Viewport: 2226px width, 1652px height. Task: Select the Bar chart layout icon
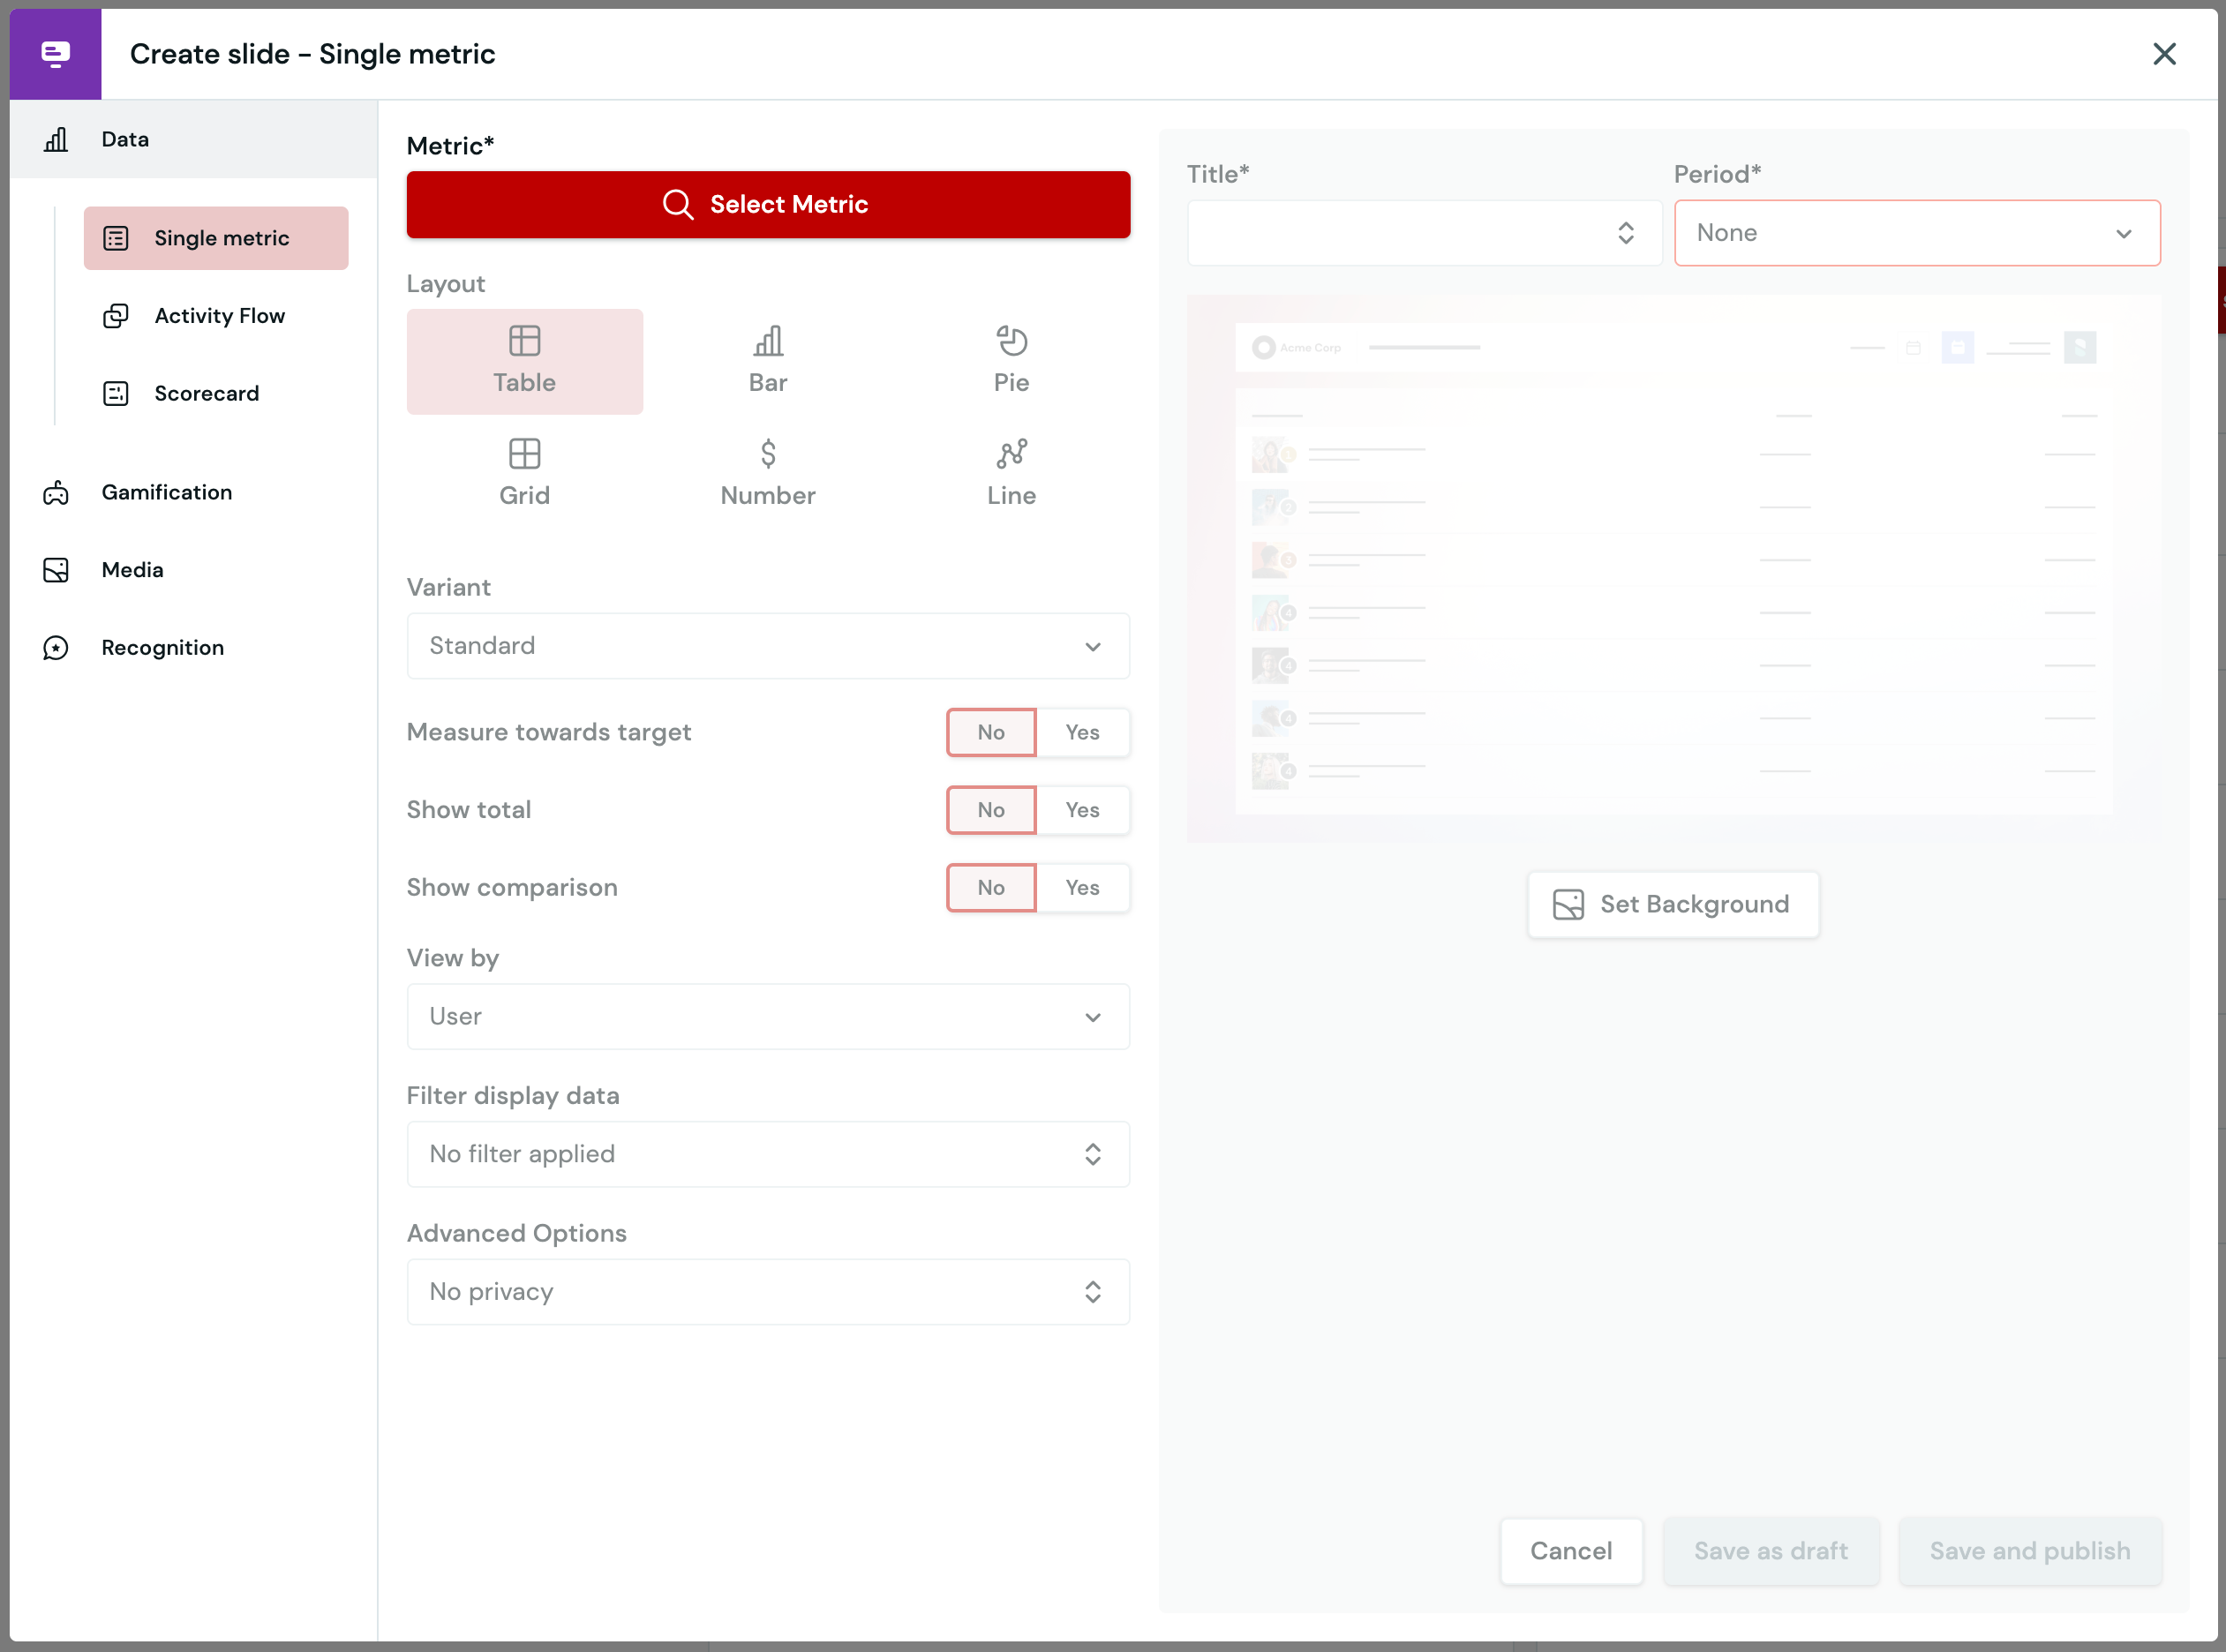pyautogui.click(x=767, y=342)
